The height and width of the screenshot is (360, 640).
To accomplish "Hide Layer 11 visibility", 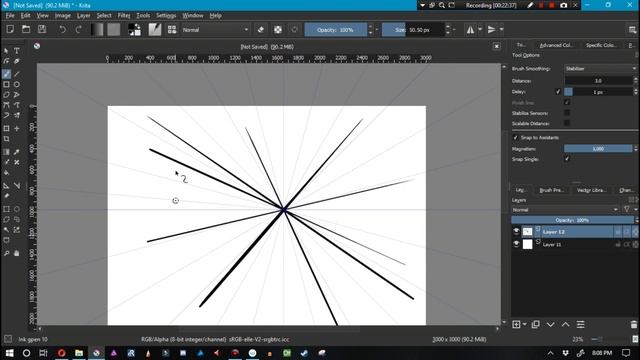I will [516, 244].
